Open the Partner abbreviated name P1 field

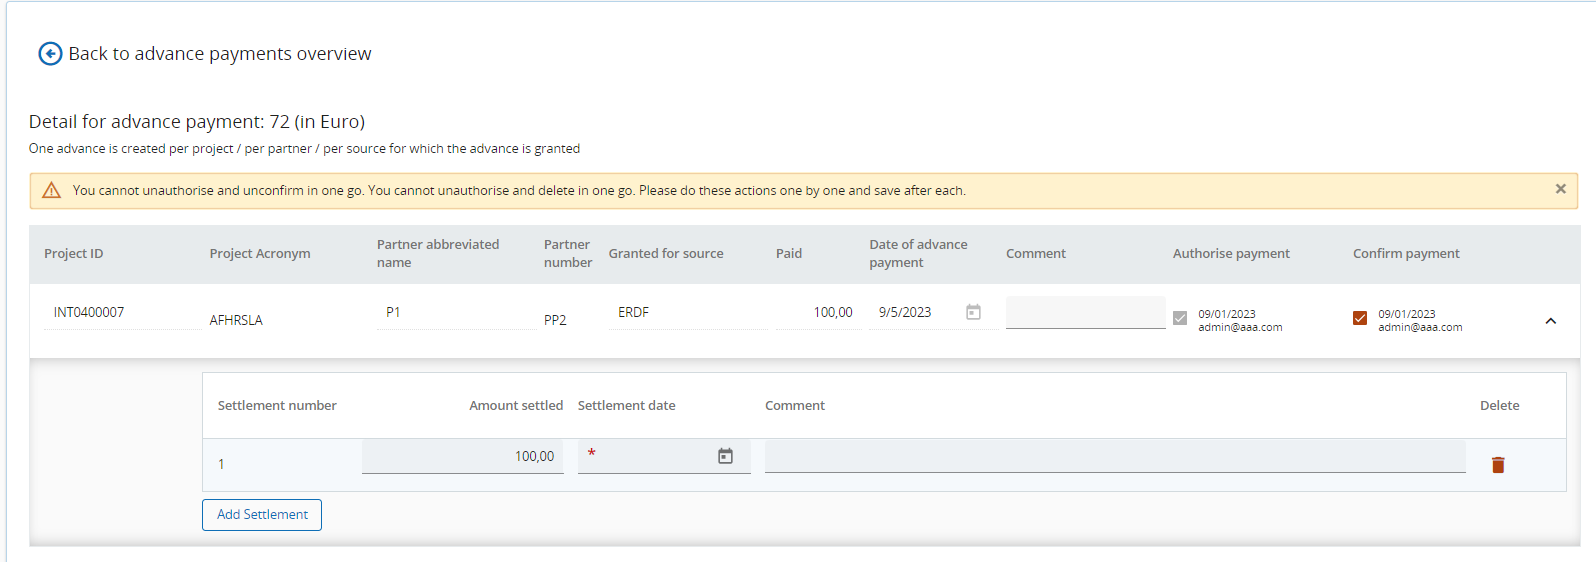455,313
